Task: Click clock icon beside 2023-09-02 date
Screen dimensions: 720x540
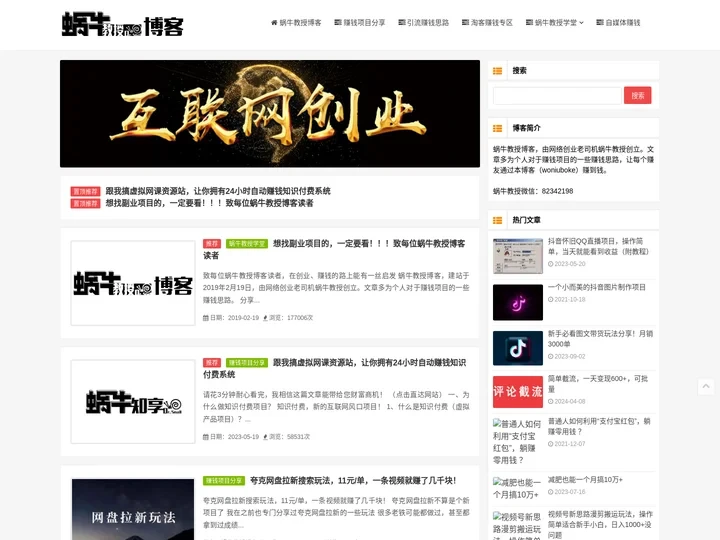Action: [x=551, y=357]
